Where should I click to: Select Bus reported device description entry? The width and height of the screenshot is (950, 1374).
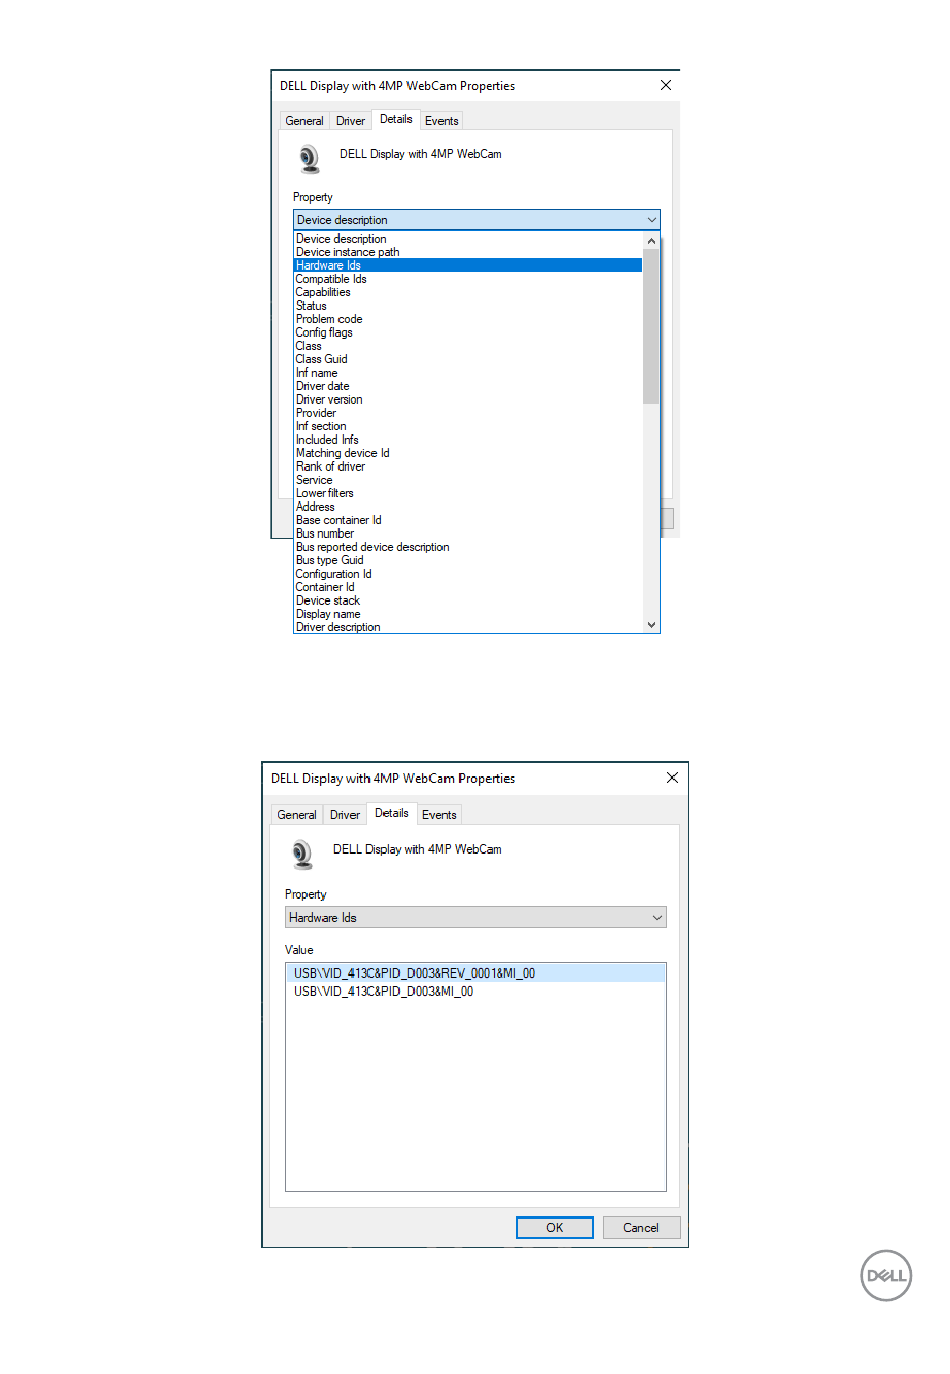coord(468,547)
